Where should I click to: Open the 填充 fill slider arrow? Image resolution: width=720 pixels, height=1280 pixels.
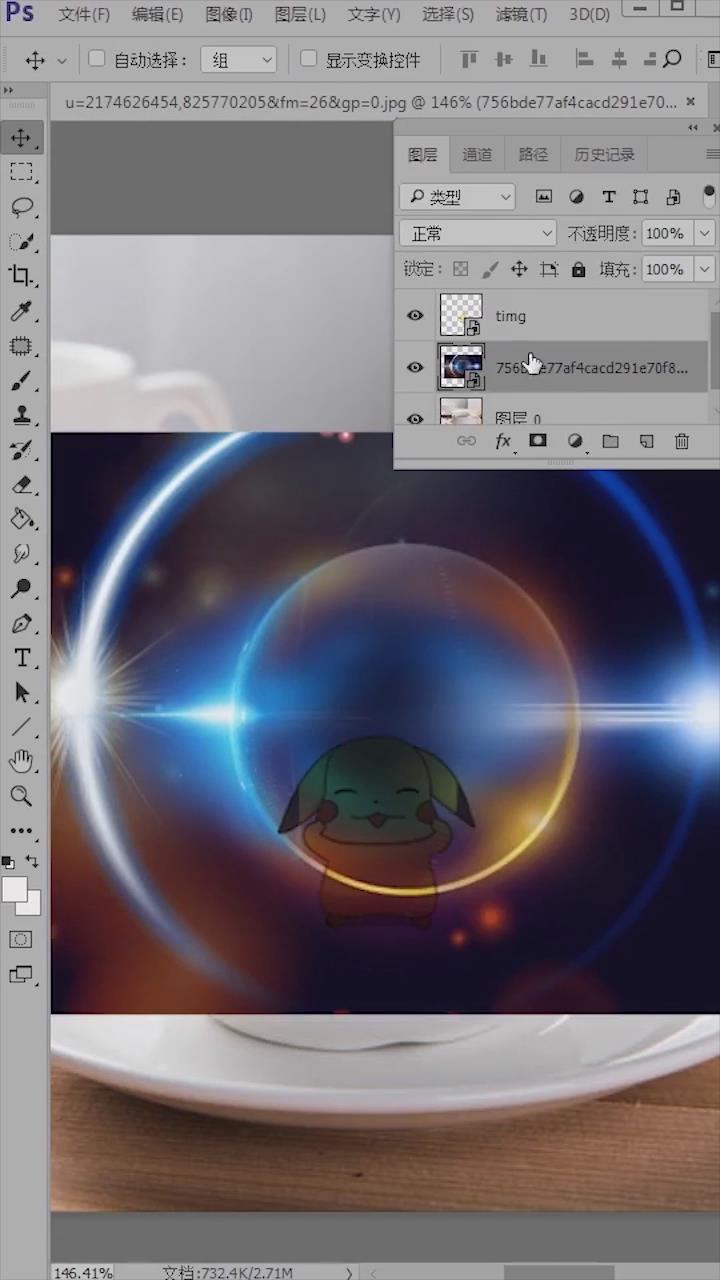[705, 269]
